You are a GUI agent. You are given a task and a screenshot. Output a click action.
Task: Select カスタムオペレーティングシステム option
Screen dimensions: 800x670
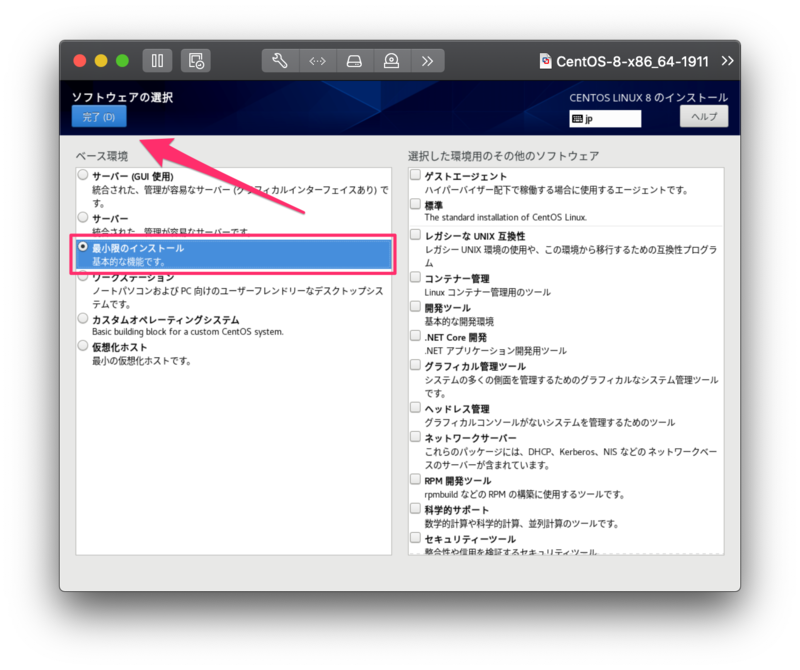(x=83, y=318)
